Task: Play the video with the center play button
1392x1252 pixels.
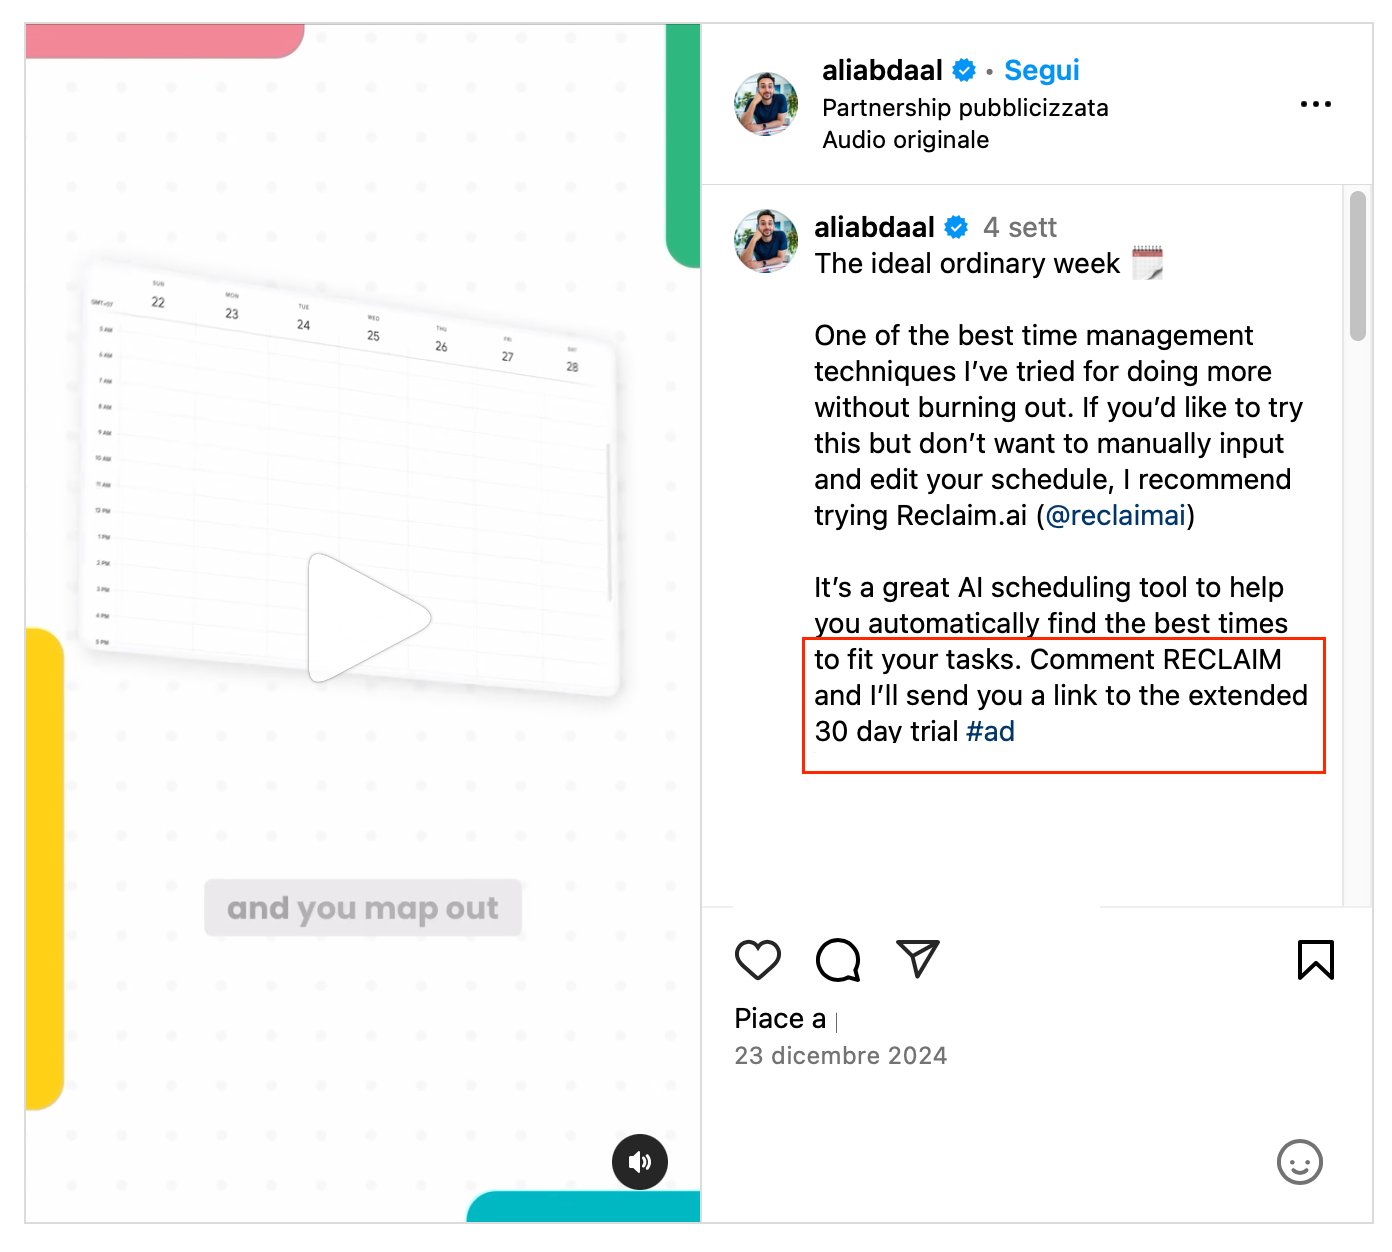Action: tap(367, 618)
